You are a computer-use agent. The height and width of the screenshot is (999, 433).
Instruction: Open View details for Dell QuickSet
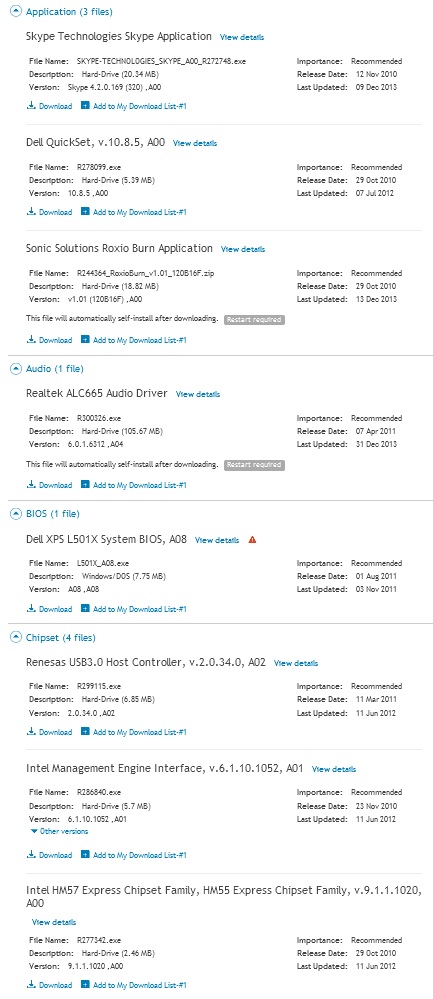(x=195, y=144)
